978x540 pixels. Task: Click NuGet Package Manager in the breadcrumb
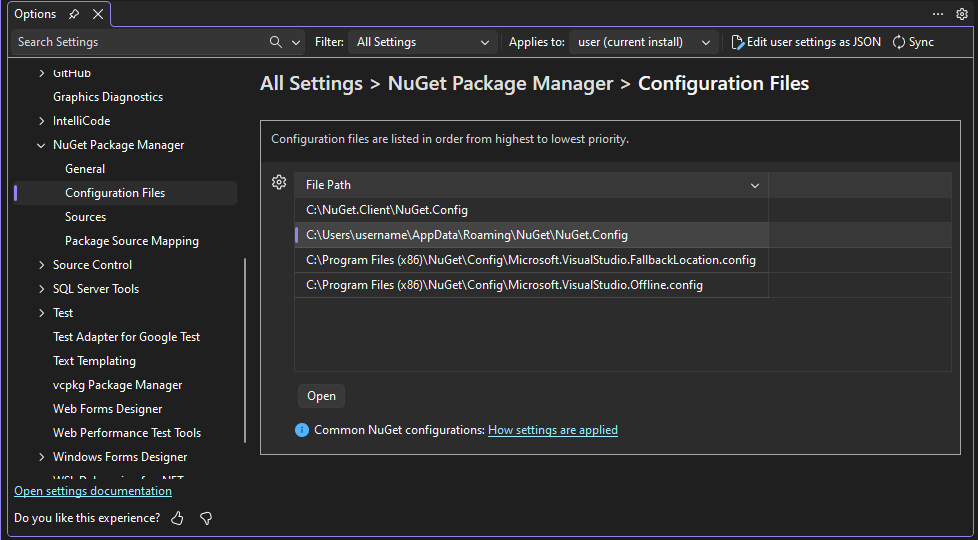point(500,84)
